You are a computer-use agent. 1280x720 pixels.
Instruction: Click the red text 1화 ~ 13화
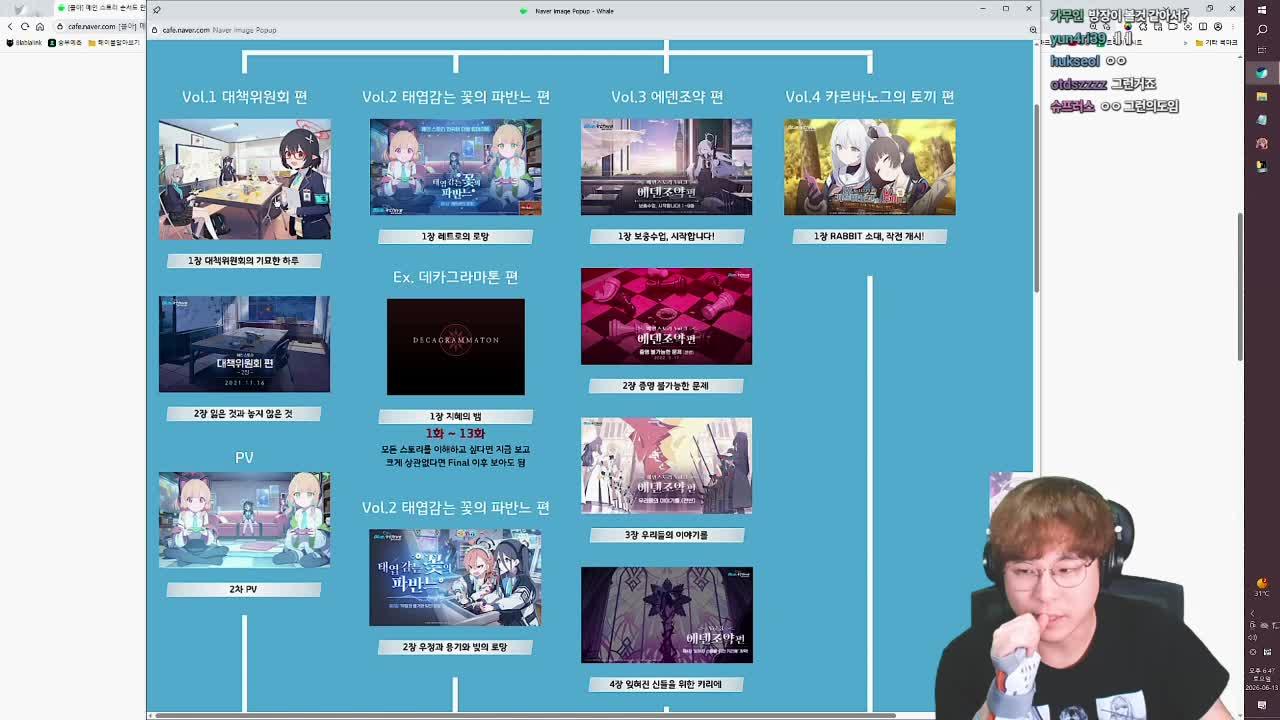click(455, 433)
